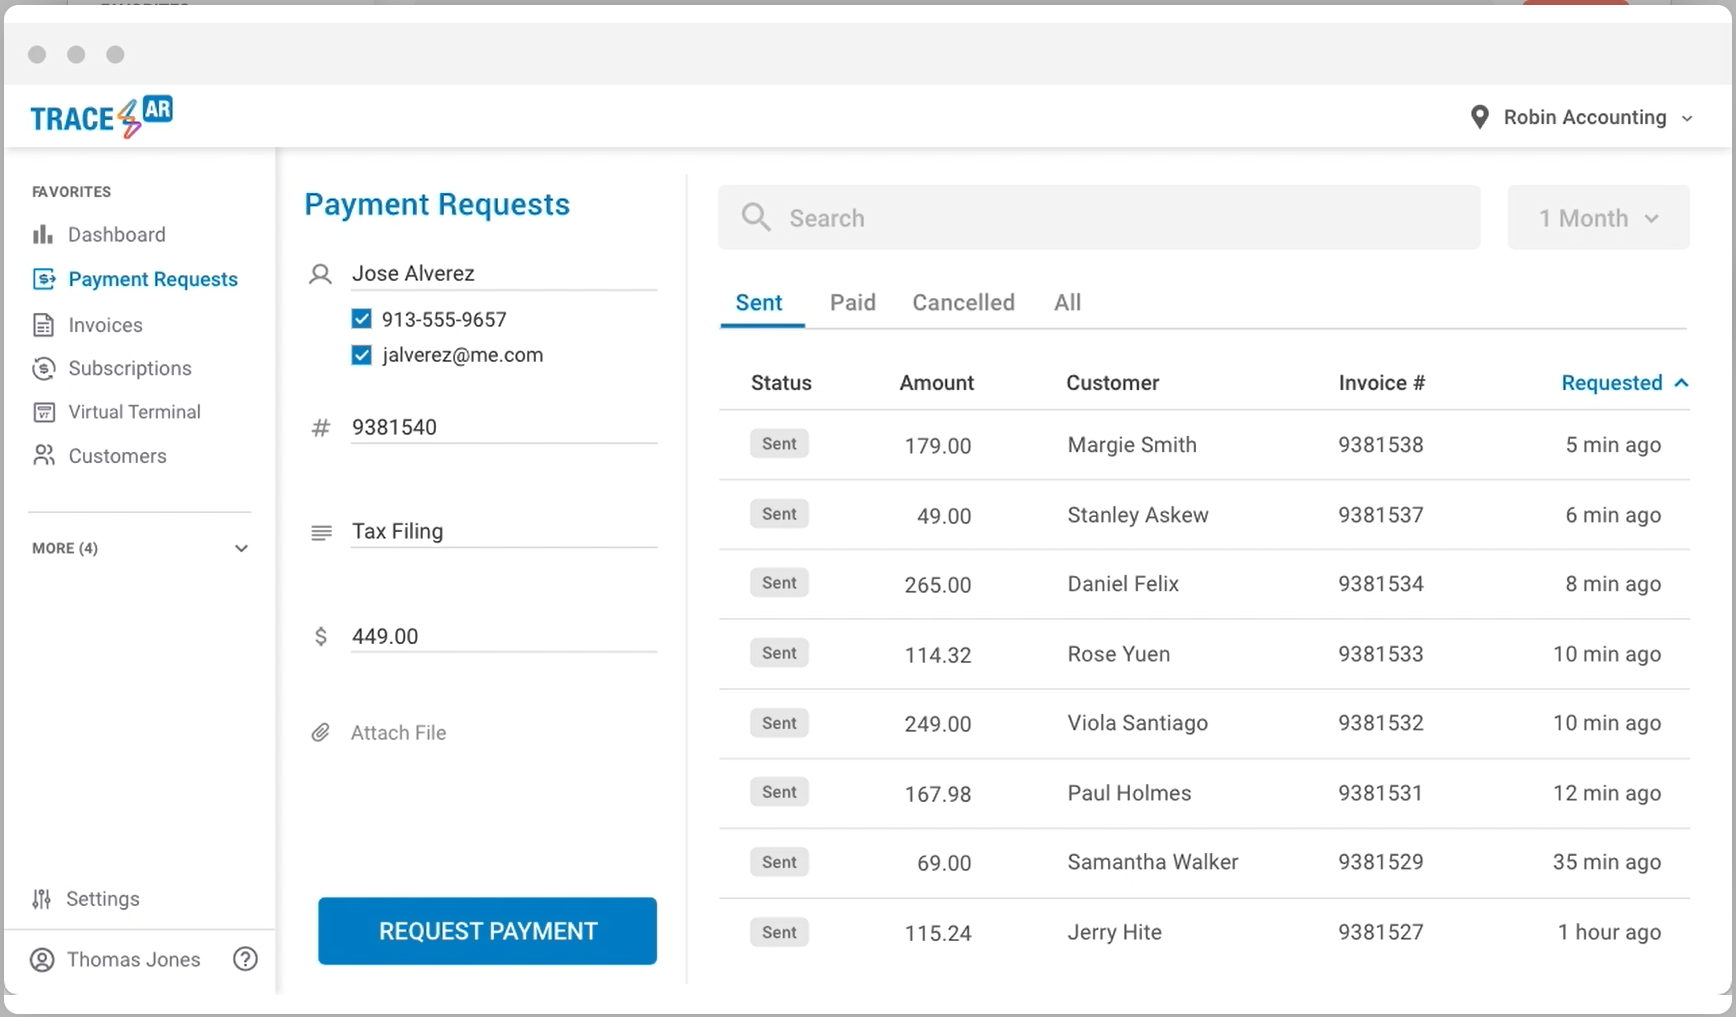This screenshot has height=1017, width=1736.
Task: Click the Sent badge for Daniel Felix
Action: point(779,583)
